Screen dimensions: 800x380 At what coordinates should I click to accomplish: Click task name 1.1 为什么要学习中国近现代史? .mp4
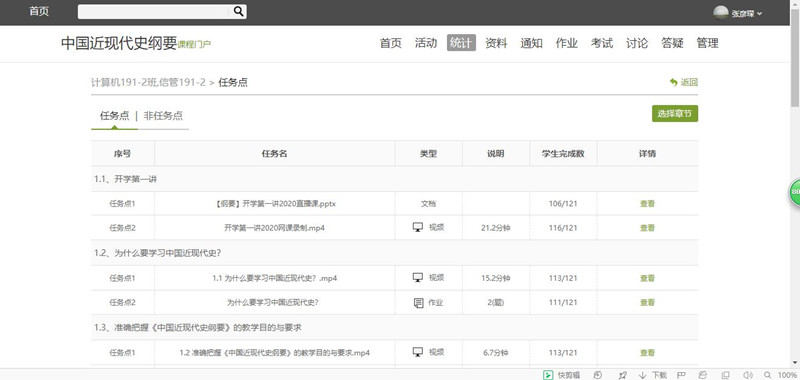click(x=274, y=278)
